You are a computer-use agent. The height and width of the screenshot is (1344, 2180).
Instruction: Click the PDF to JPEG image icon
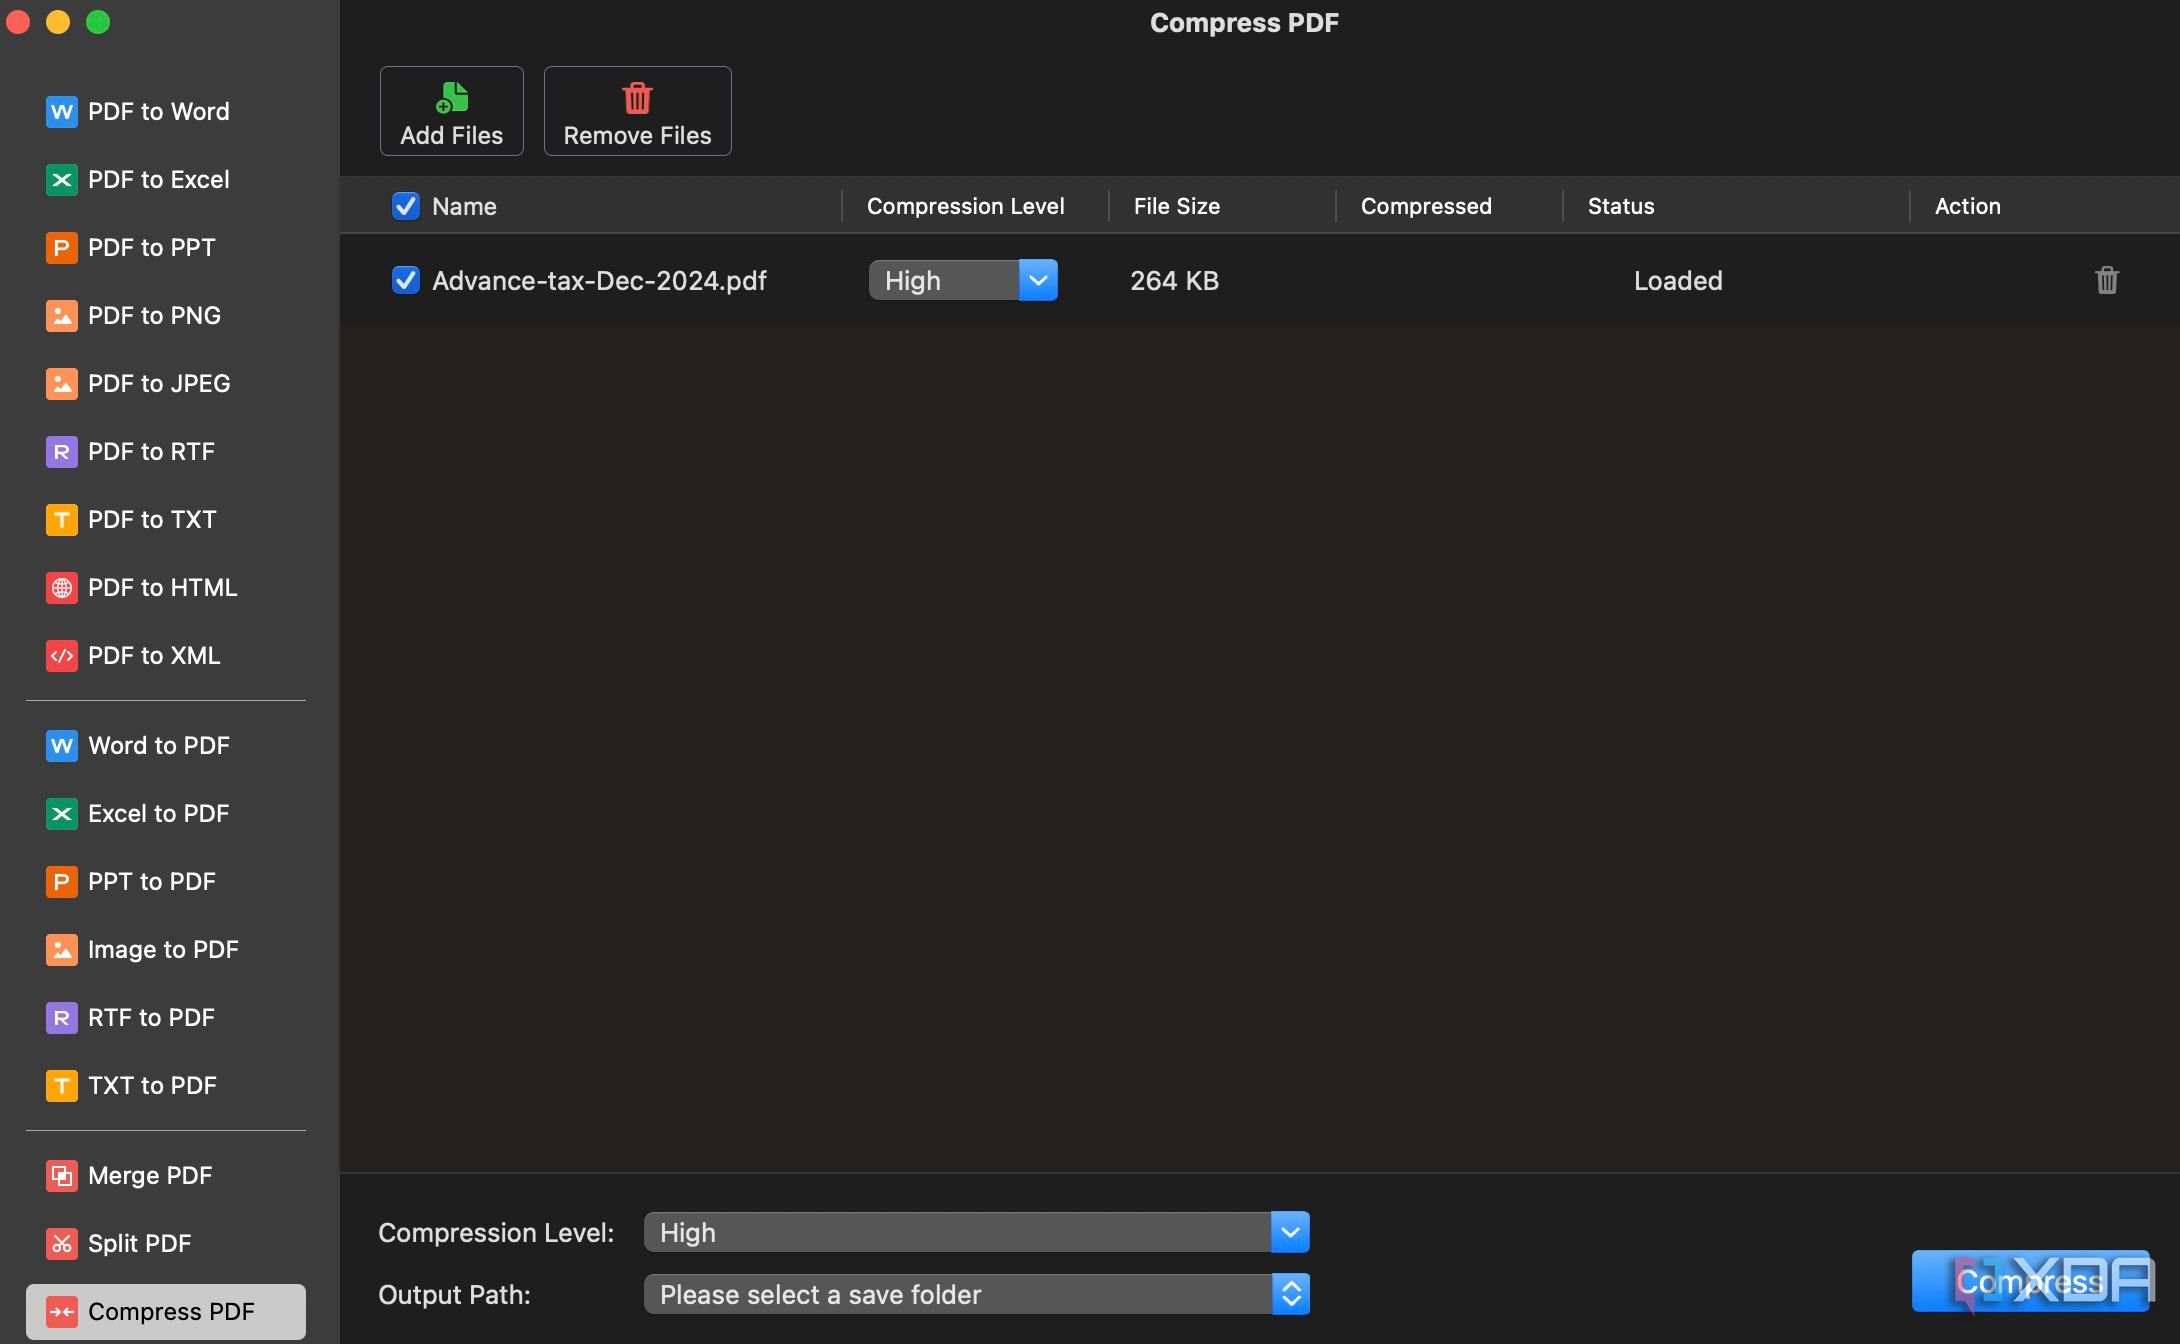[62, 383]
